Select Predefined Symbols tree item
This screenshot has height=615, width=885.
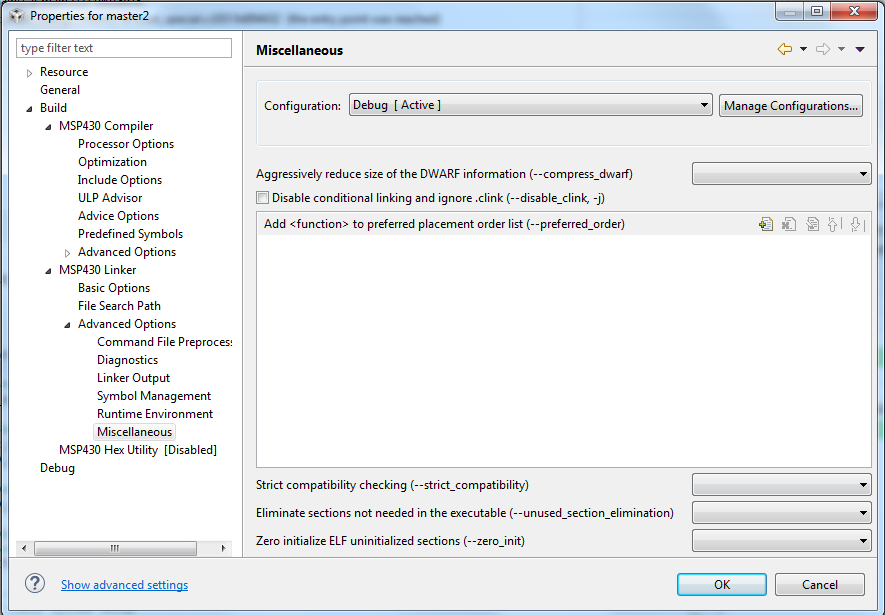point(130,234)
